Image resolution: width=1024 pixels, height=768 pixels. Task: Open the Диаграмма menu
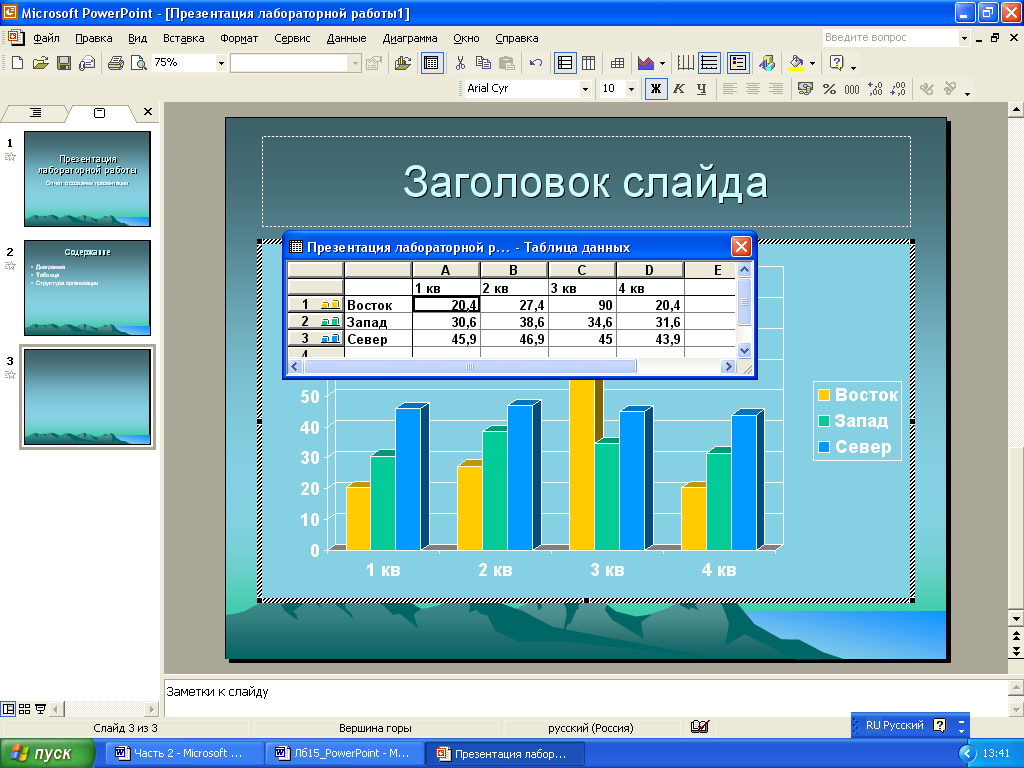[410, 38]
